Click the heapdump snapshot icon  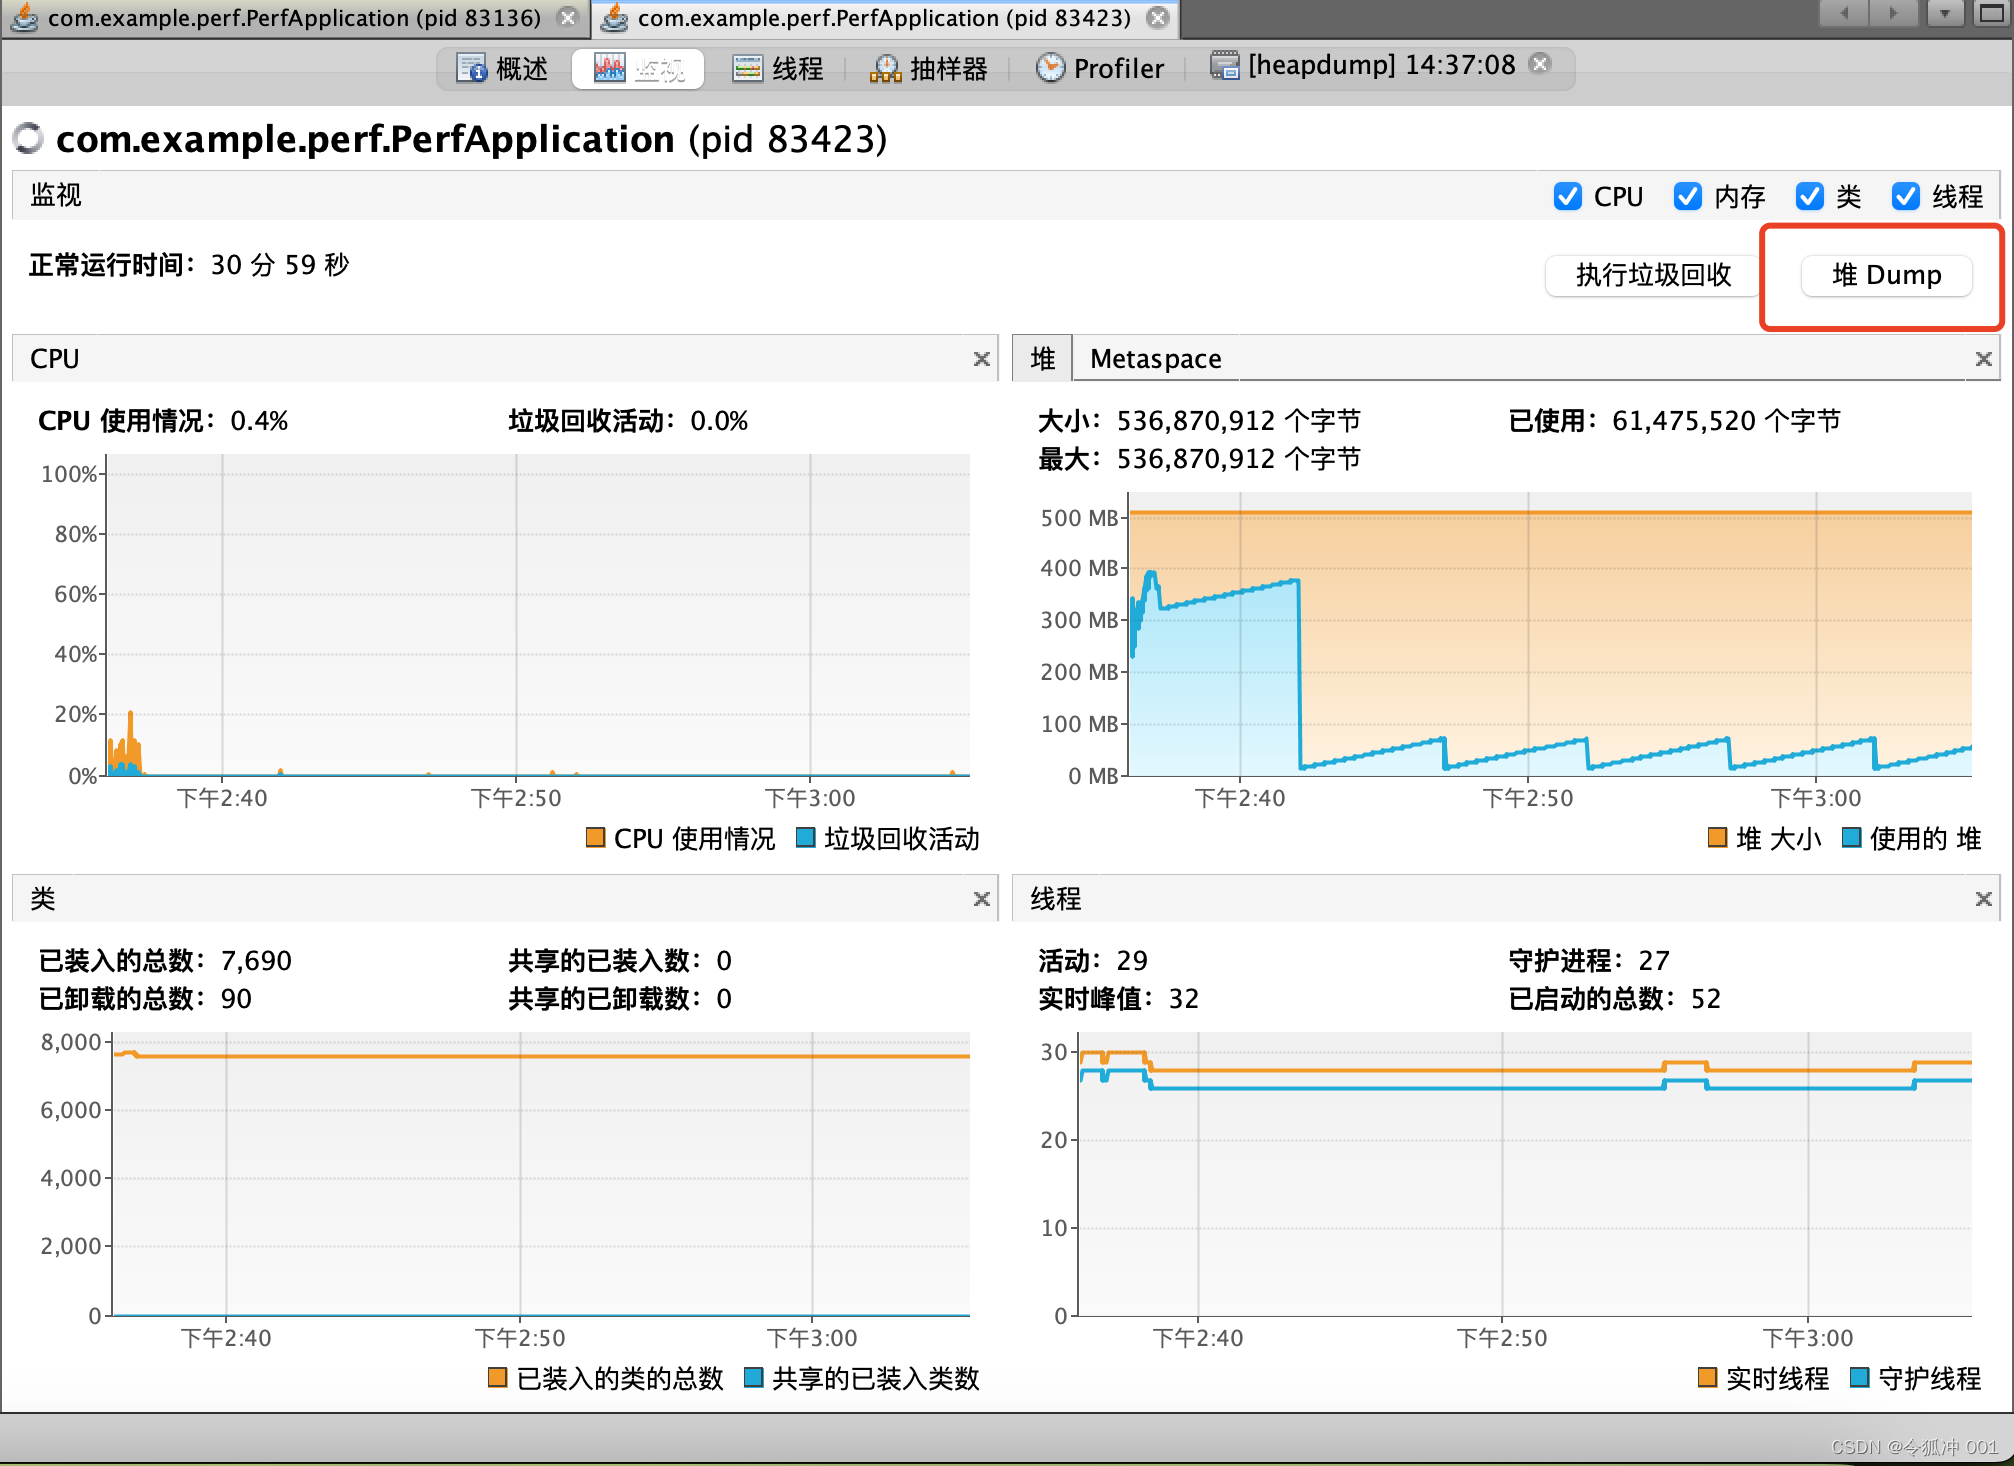click(1225, 65)
